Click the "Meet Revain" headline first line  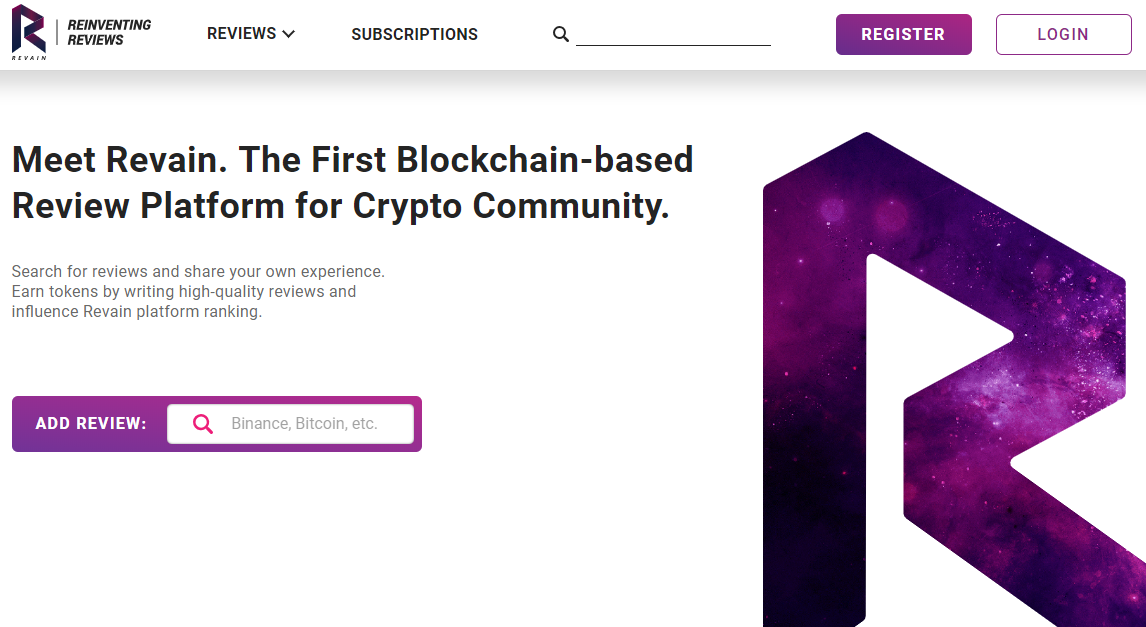[352, 160]
